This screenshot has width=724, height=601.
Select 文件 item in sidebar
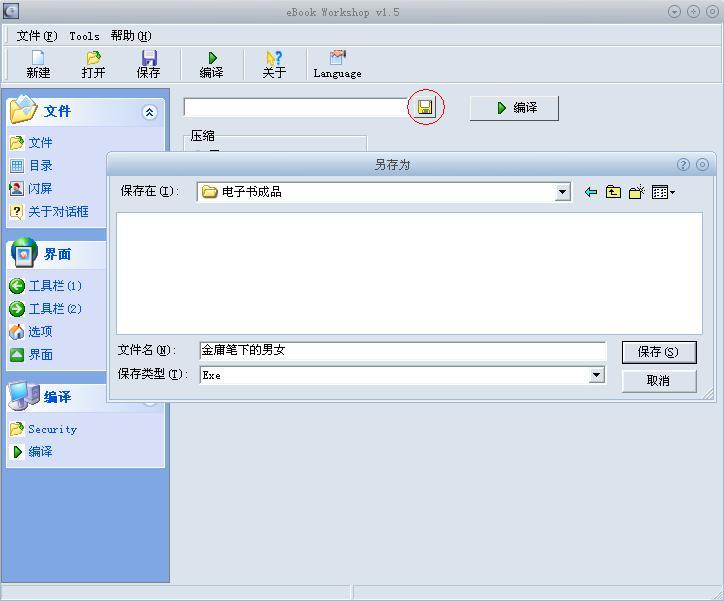click(31, 143)
